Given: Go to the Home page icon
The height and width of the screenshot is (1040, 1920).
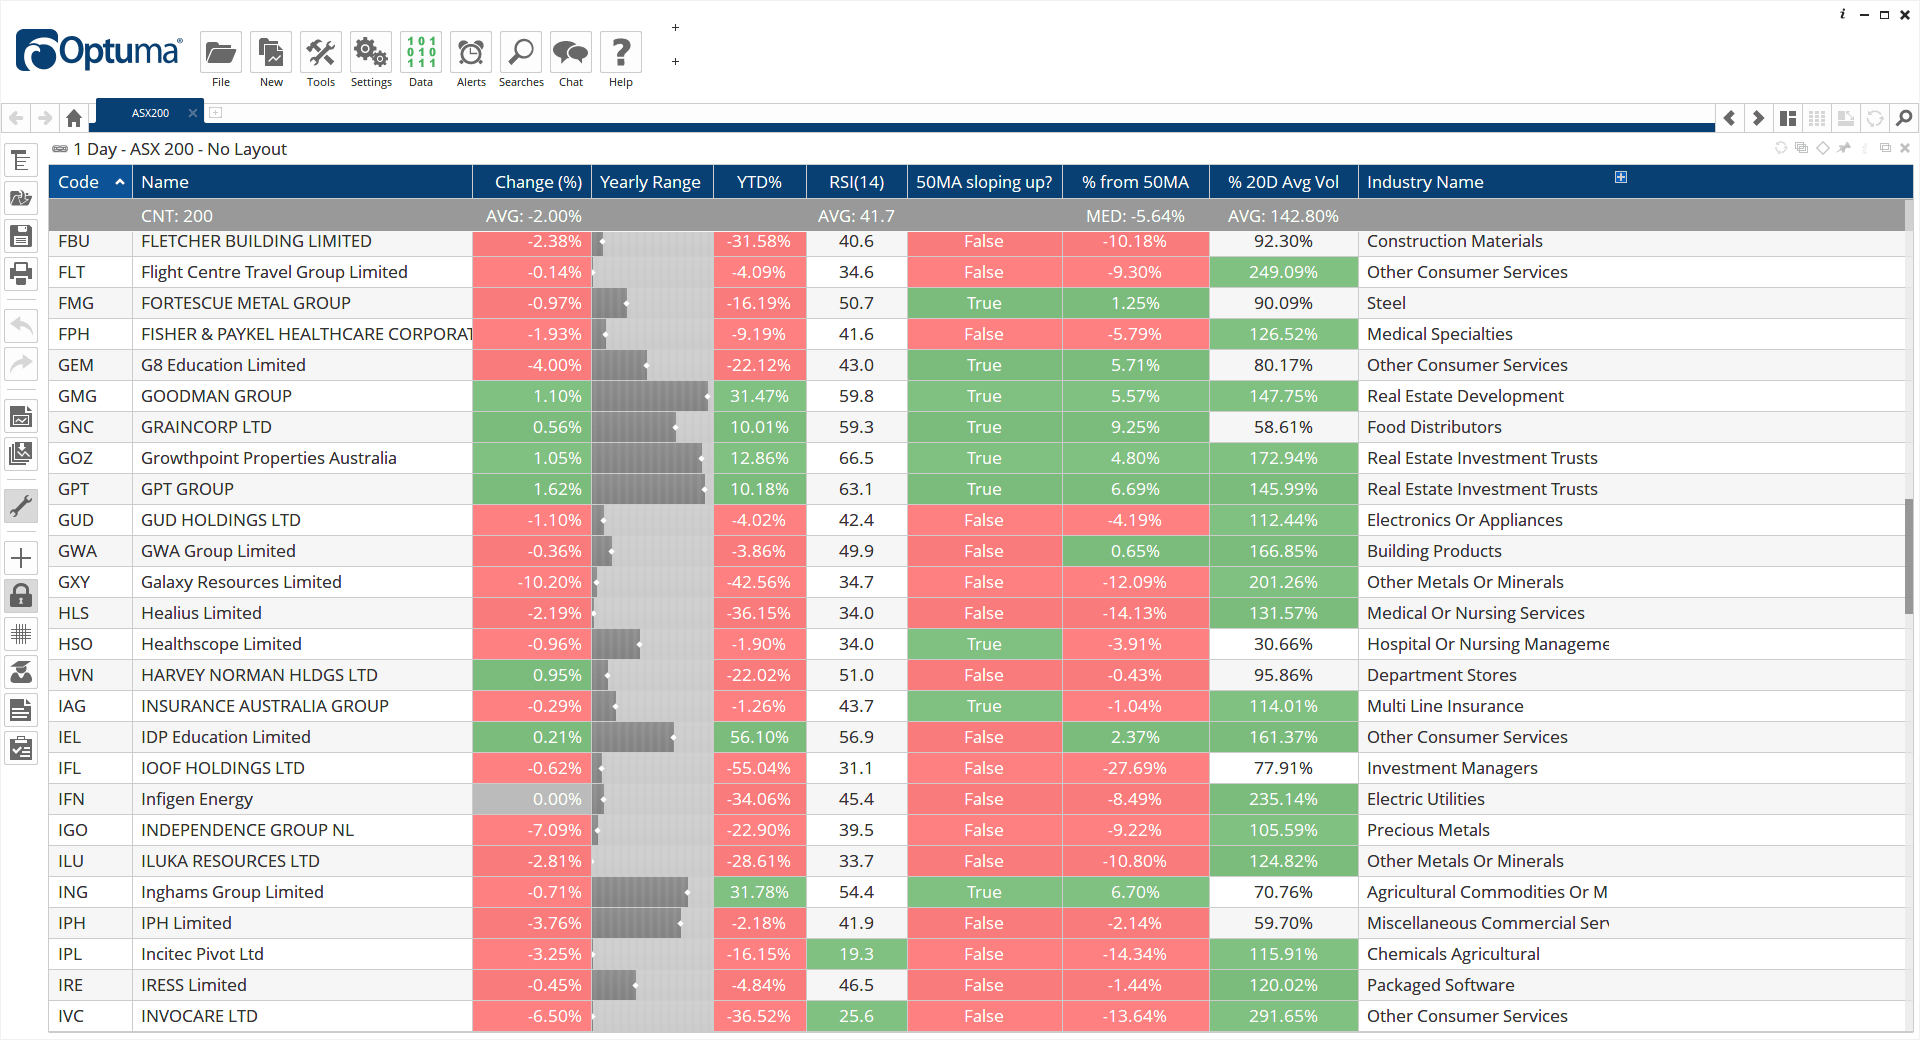Looking at the screenshot, I should click(74, 118).
